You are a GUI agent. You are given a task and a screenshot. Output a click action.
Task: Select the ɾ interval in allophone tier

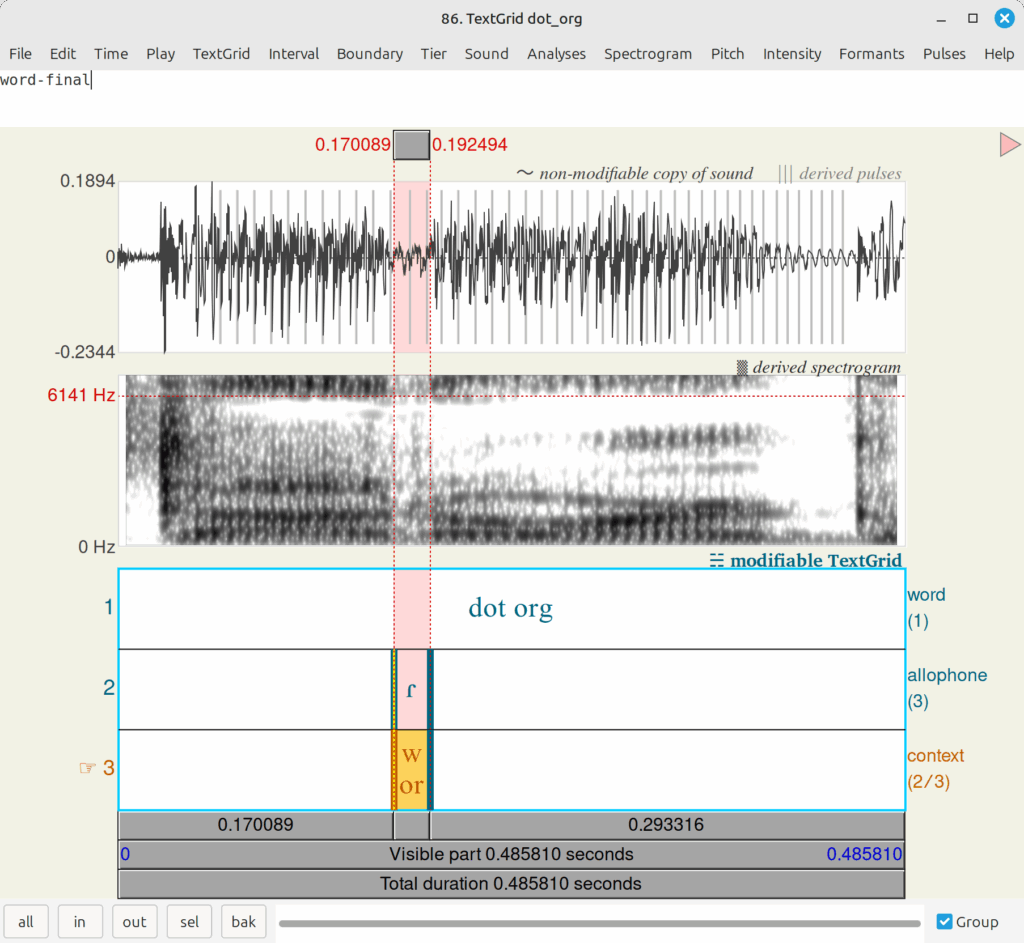click(x=412, y=689)
